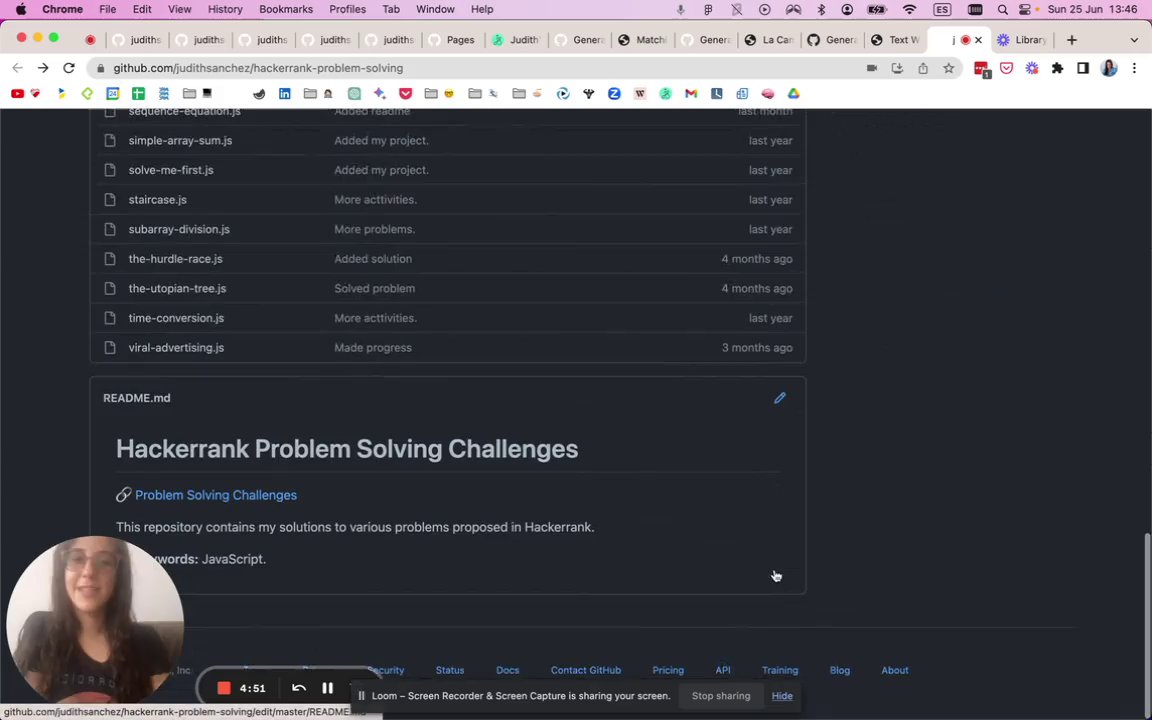Open macOS Spotlight search

point(1003,10)
